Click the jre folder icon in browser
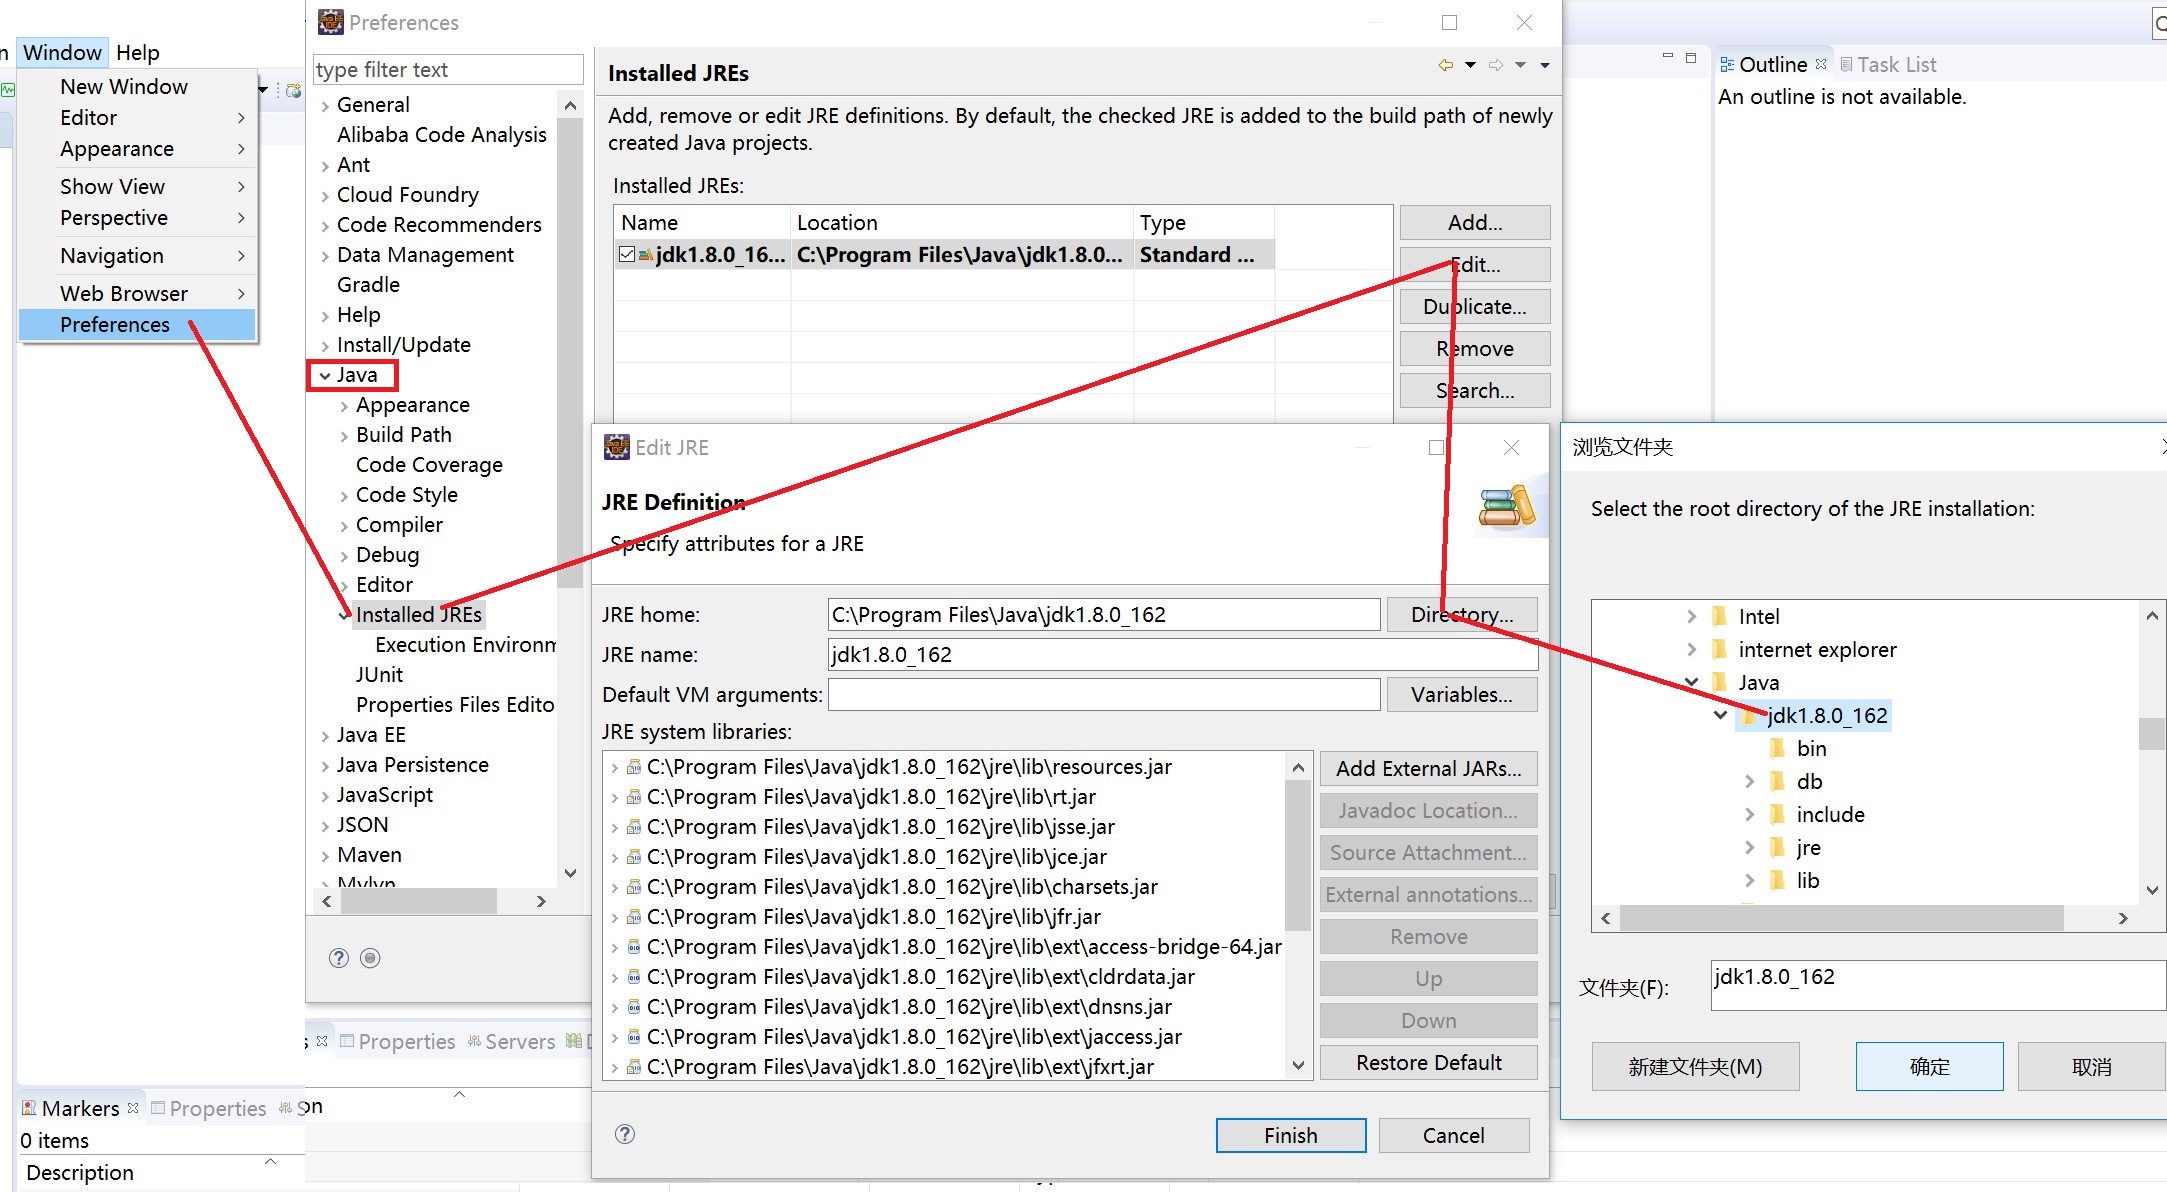 1777,848
